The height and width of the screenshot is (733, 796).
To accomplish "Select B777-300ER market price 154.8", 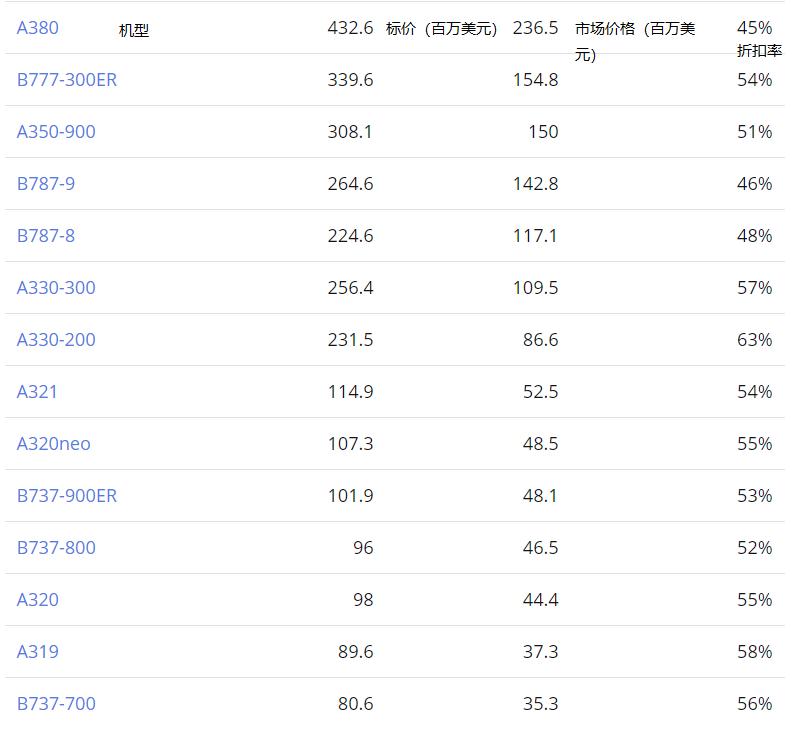I will 536,80.
